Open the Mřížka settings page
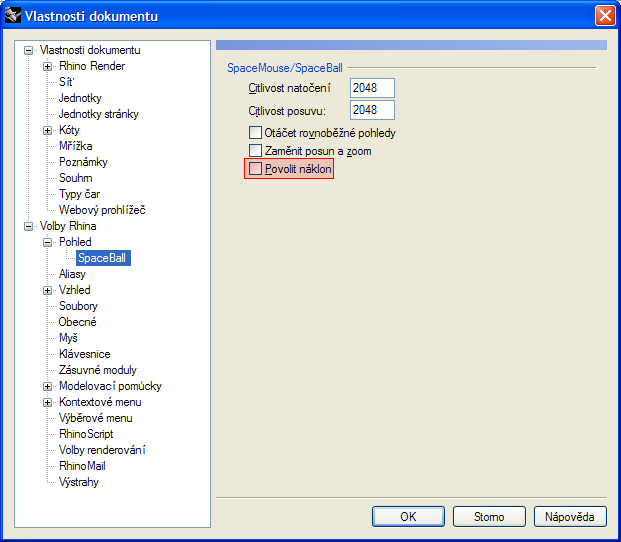Screen dimensions: 621x542 76,146
